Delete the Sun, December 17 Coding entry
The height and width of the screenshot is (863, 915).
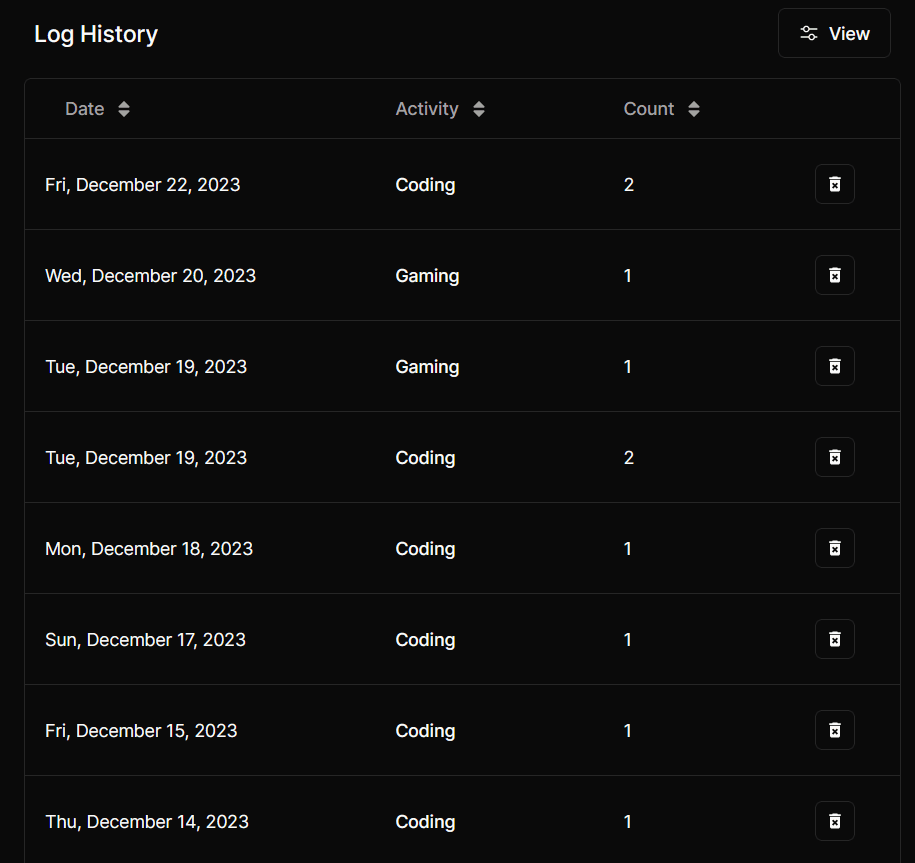834,640
